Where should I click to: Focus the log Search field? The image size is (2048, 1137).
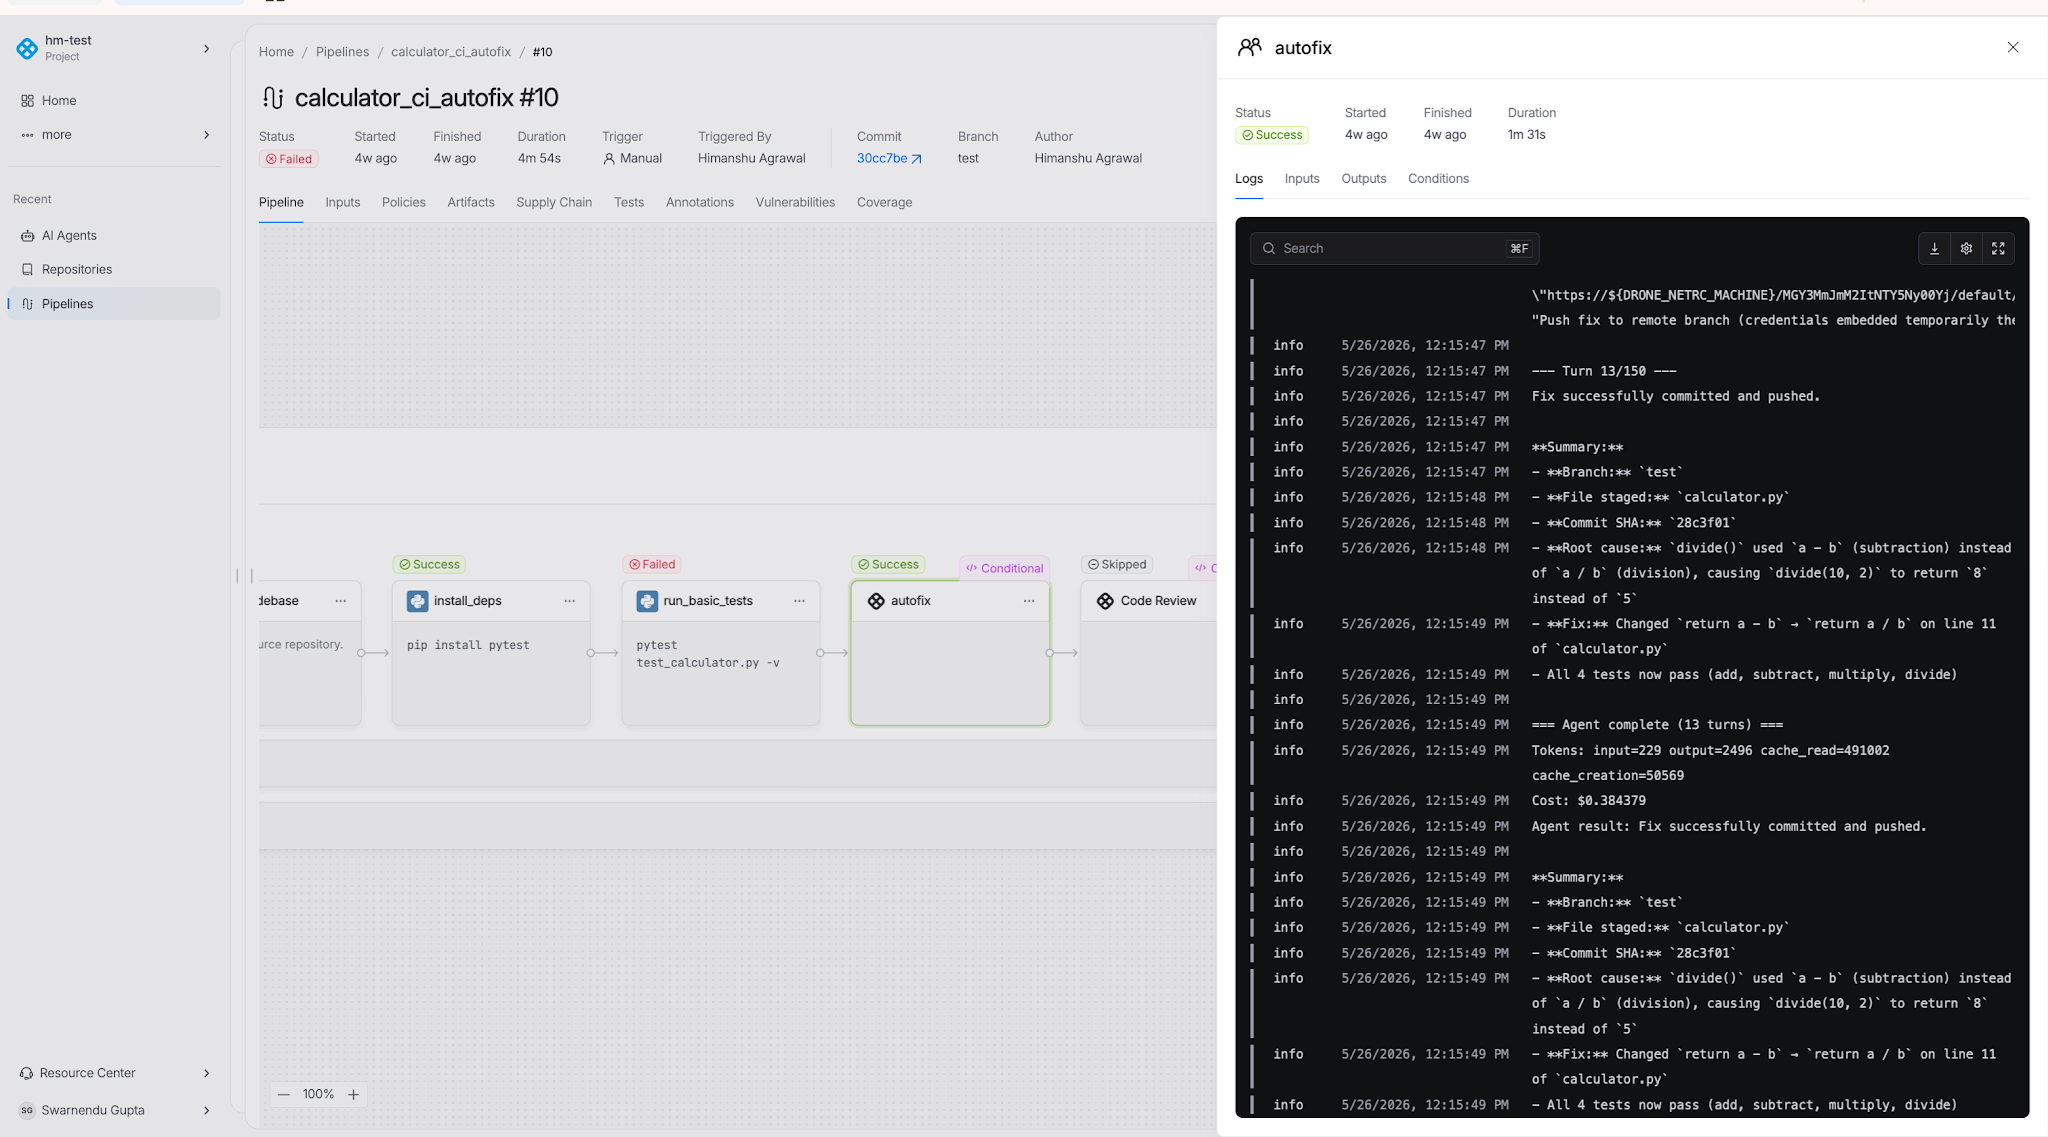click(1394, 248)
